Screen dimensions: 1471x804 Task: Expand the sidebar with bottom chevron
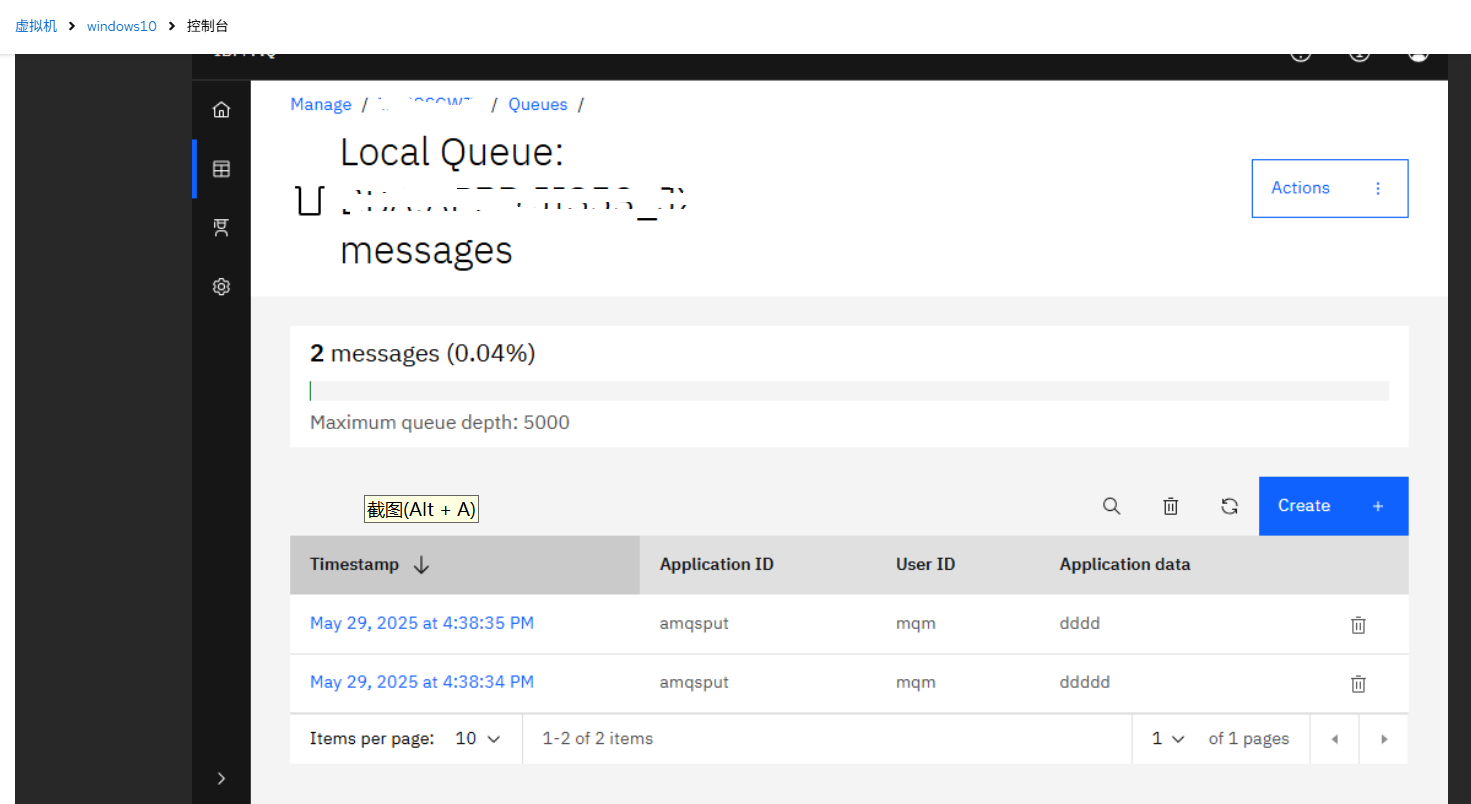[x=221, y=778]
